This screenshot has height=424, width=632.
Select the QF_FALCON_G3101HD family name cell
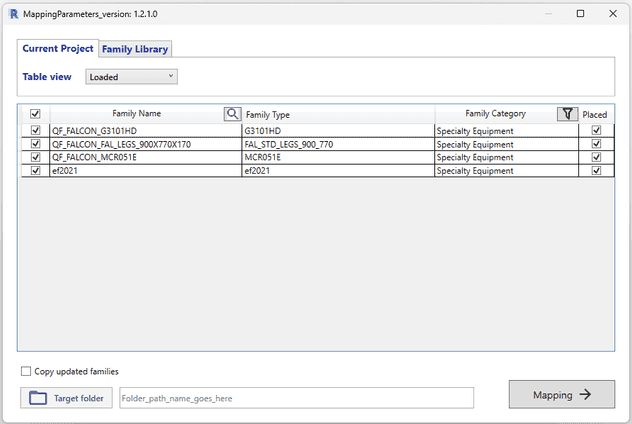point(146,131)
